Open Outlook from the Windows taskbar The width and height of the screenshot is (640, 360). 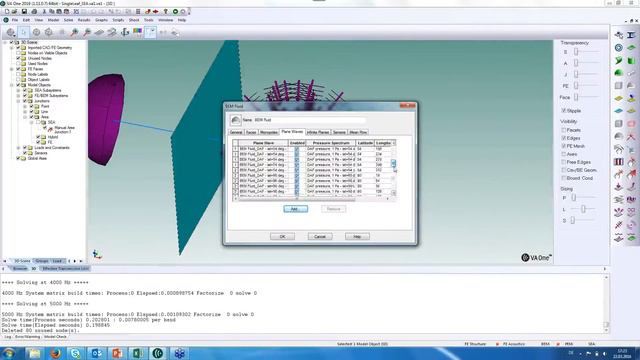(x=96, y=353)
